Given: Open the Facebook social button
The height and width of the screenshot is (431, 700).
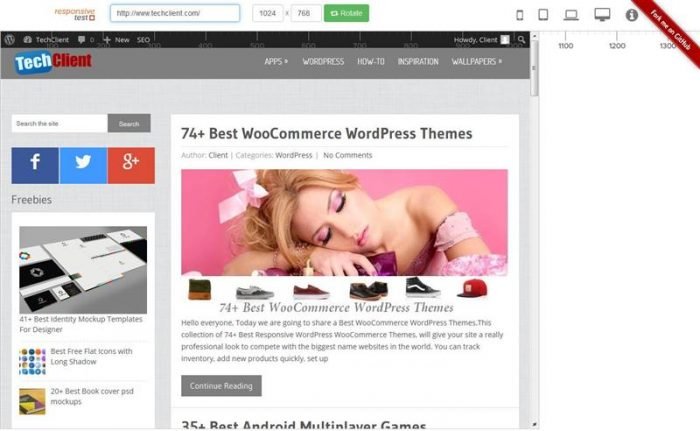Looking at the screenshot, I should tap(35, 166).
